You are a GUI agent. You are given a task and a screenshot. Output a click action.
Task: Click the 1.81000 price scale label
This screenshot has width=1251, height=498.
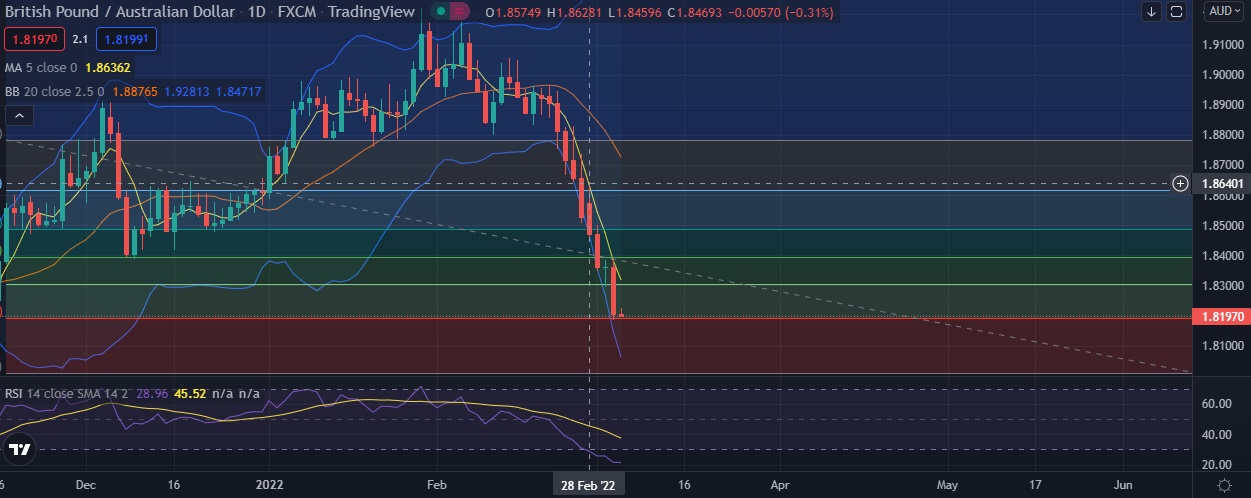click(1223, 346)
